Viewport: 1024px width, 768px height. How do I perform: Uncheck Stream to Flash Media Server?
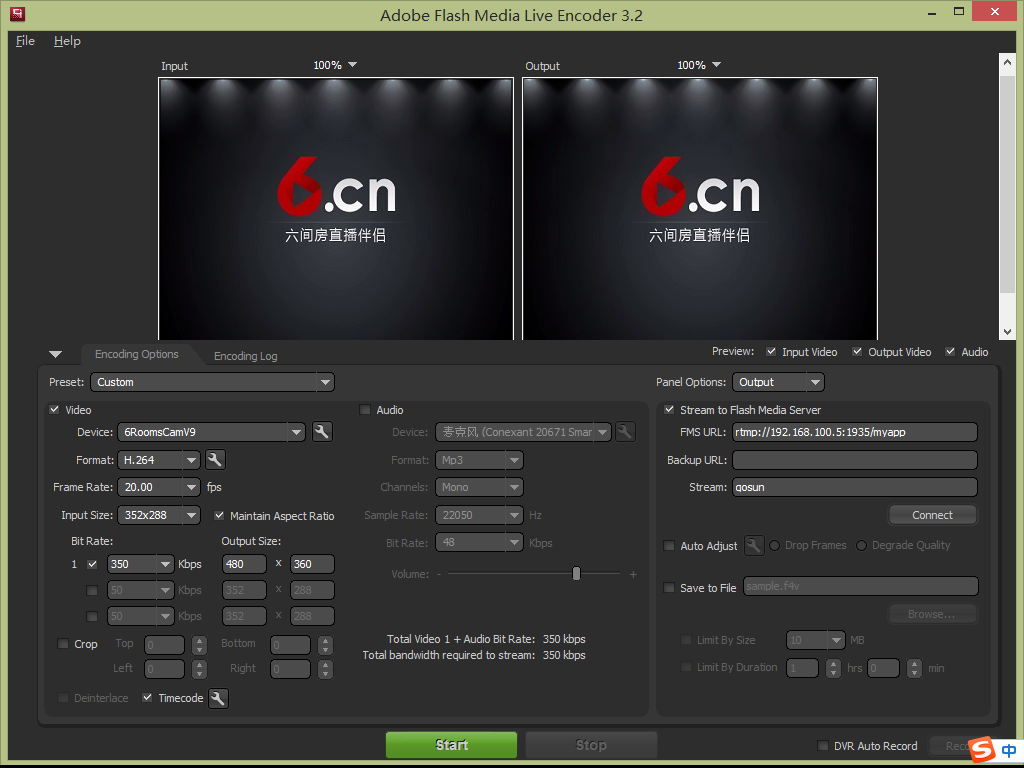tap(669, 409)
